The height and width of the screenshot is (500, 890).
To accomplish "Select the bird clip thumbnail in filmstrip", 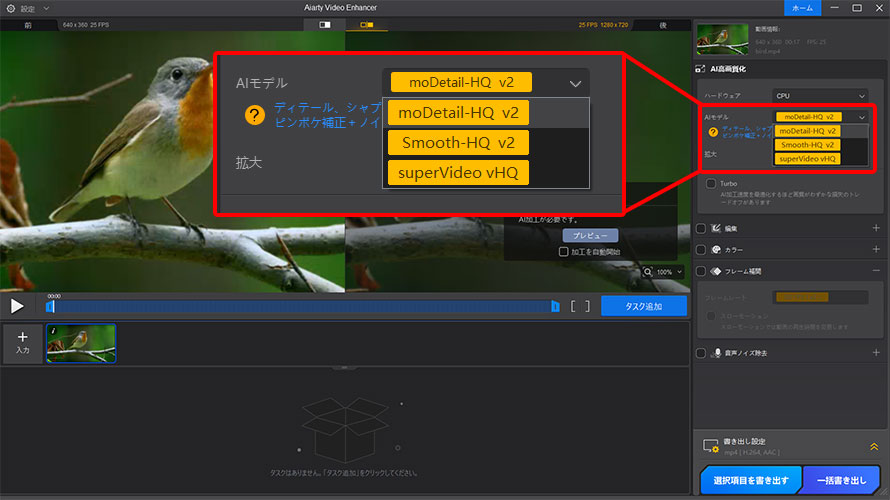I will coord(81,343).
